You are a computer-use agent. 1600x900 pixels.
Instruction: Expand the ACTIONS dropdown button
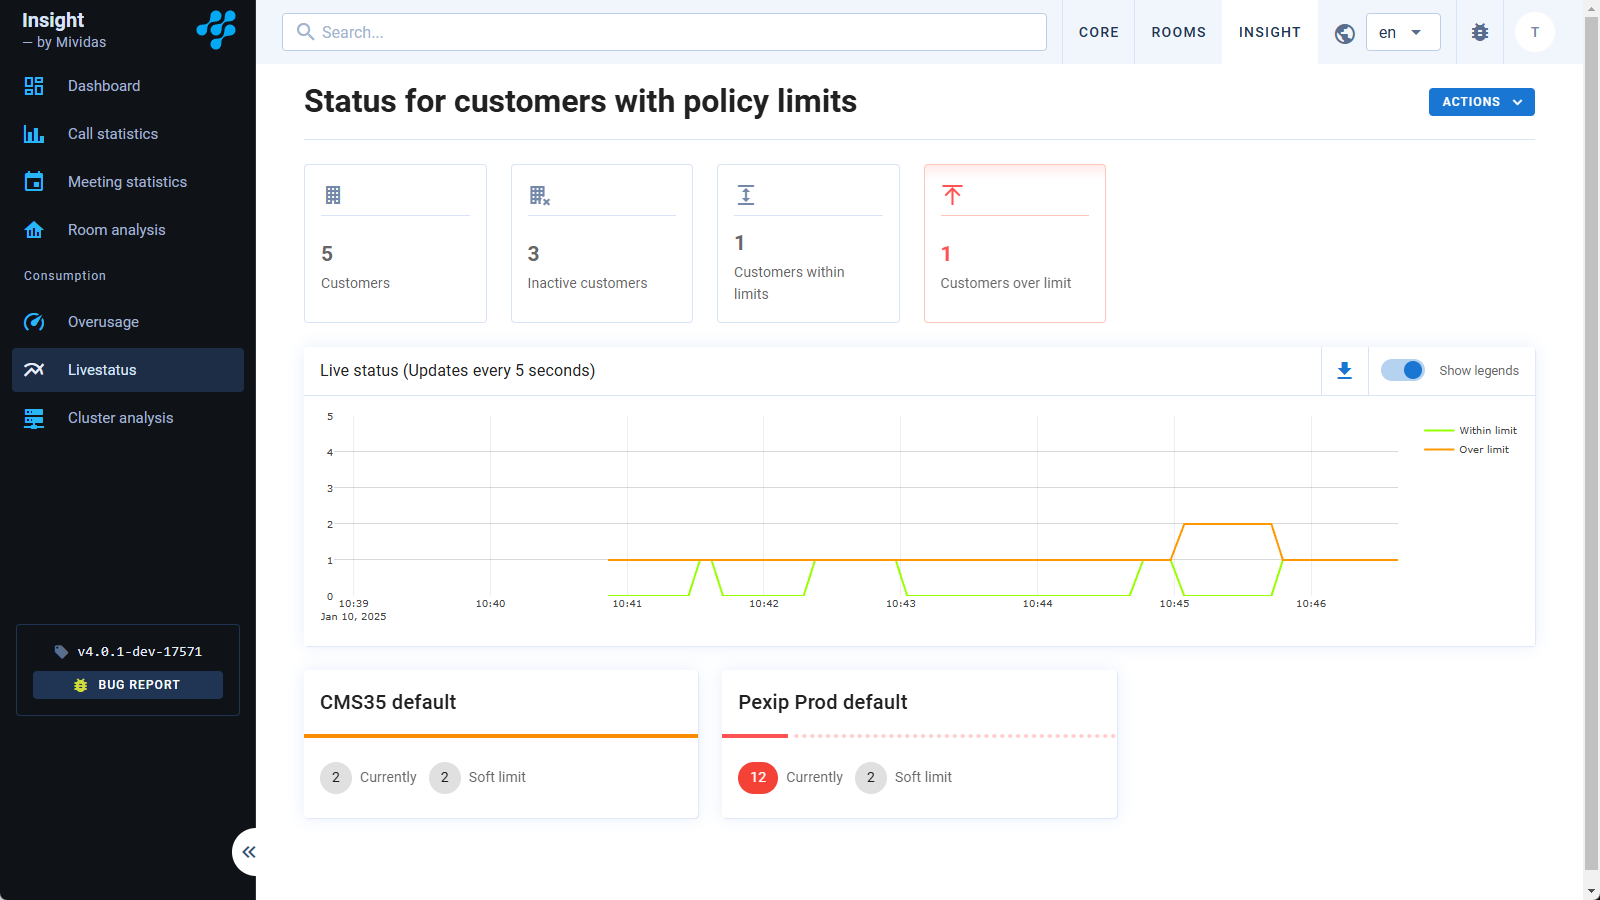pyautogui.click(x=1482, y=102)
